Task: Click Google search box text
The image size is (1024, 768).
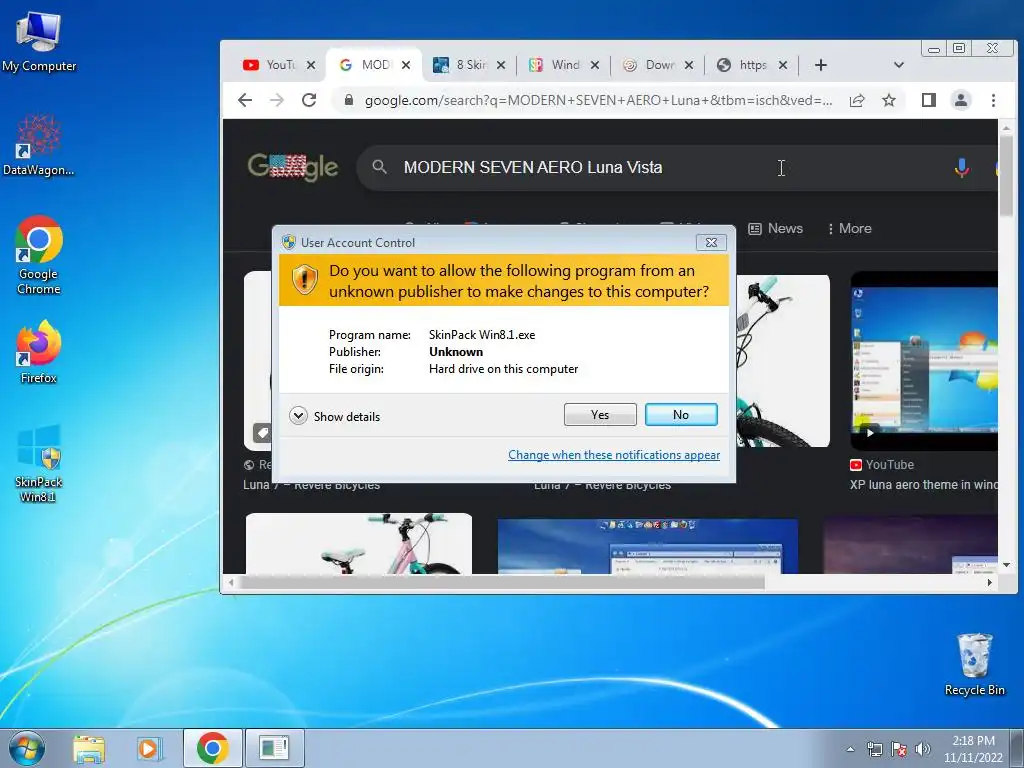Action: (533, 167)
